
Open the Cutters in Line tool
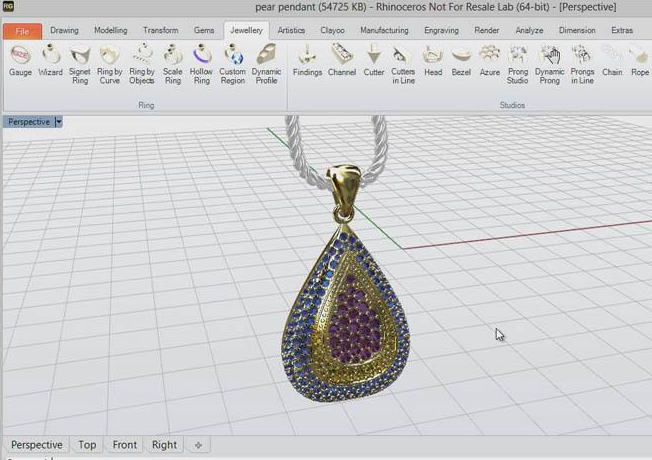coord(403,65)
